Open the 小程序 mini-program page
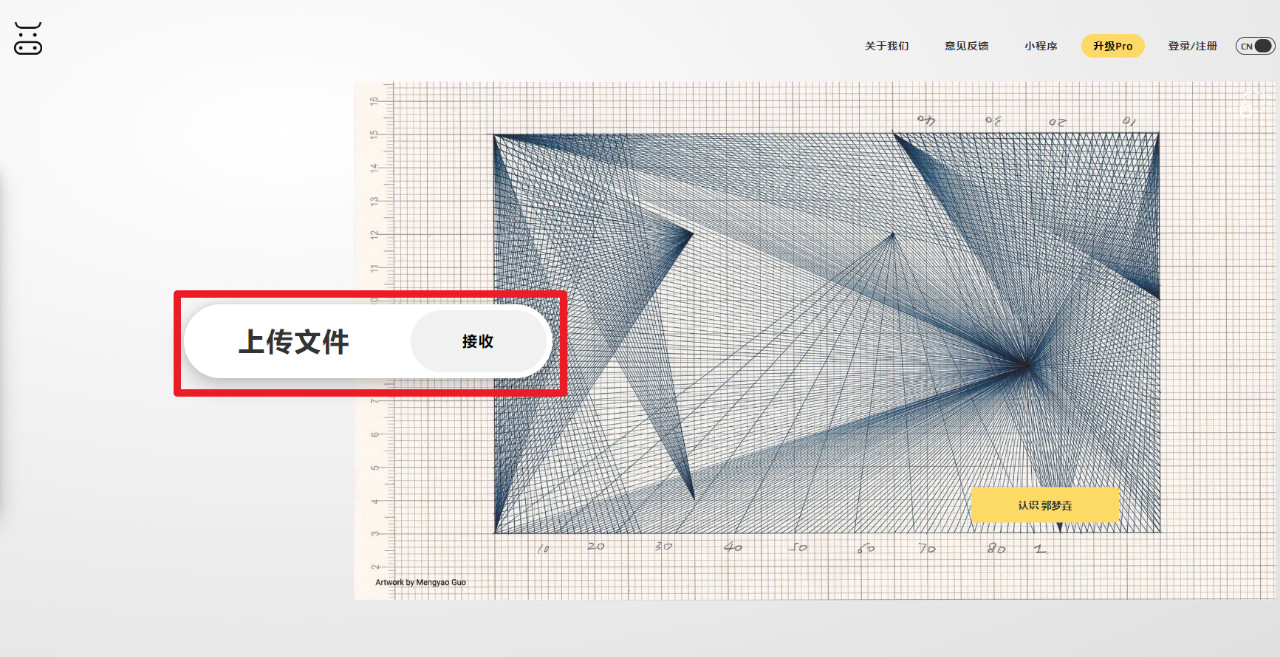Screen dimensions: 1280x657 click(1039, 45)
